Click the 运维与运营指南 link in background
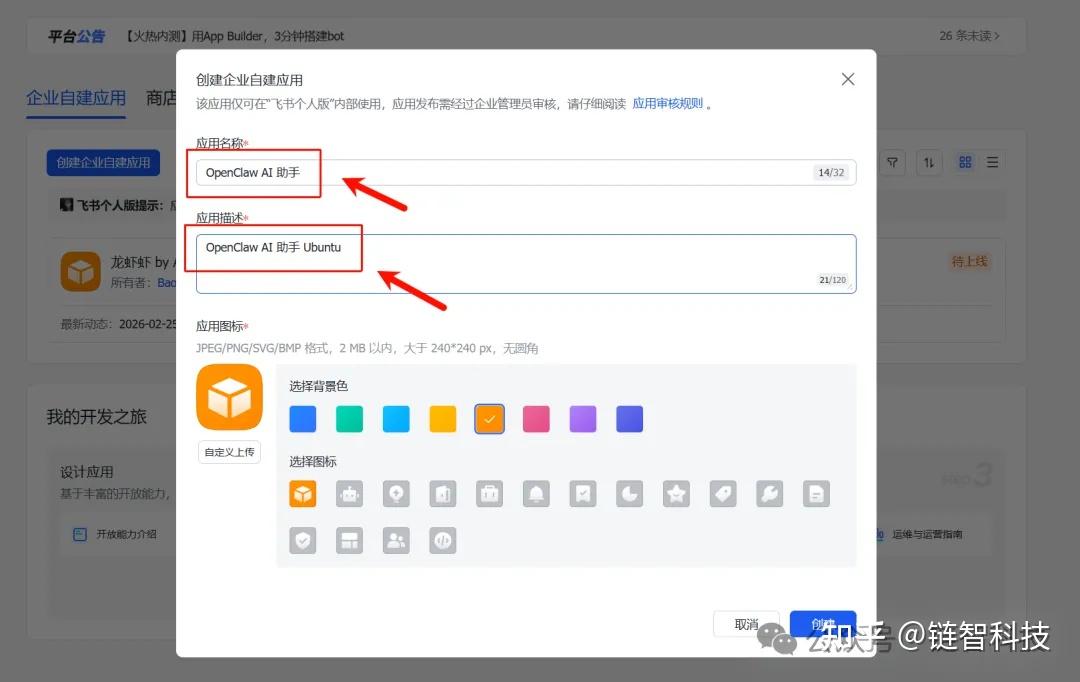 [927, 535]
